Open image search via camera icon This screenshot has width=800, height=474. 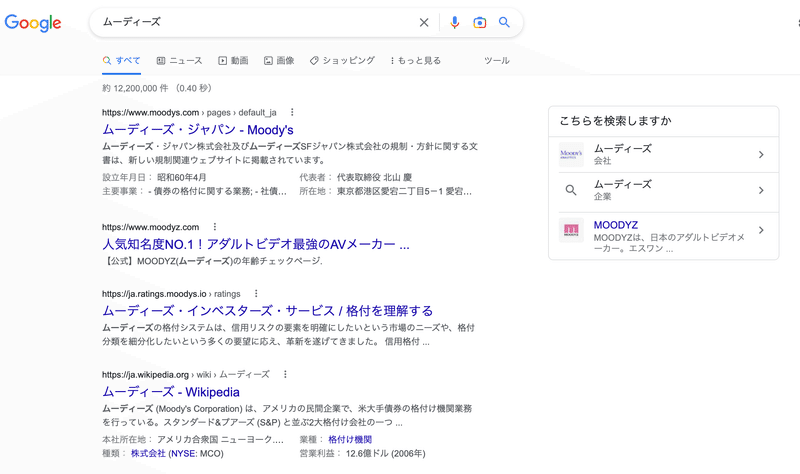tap(480, 22)
